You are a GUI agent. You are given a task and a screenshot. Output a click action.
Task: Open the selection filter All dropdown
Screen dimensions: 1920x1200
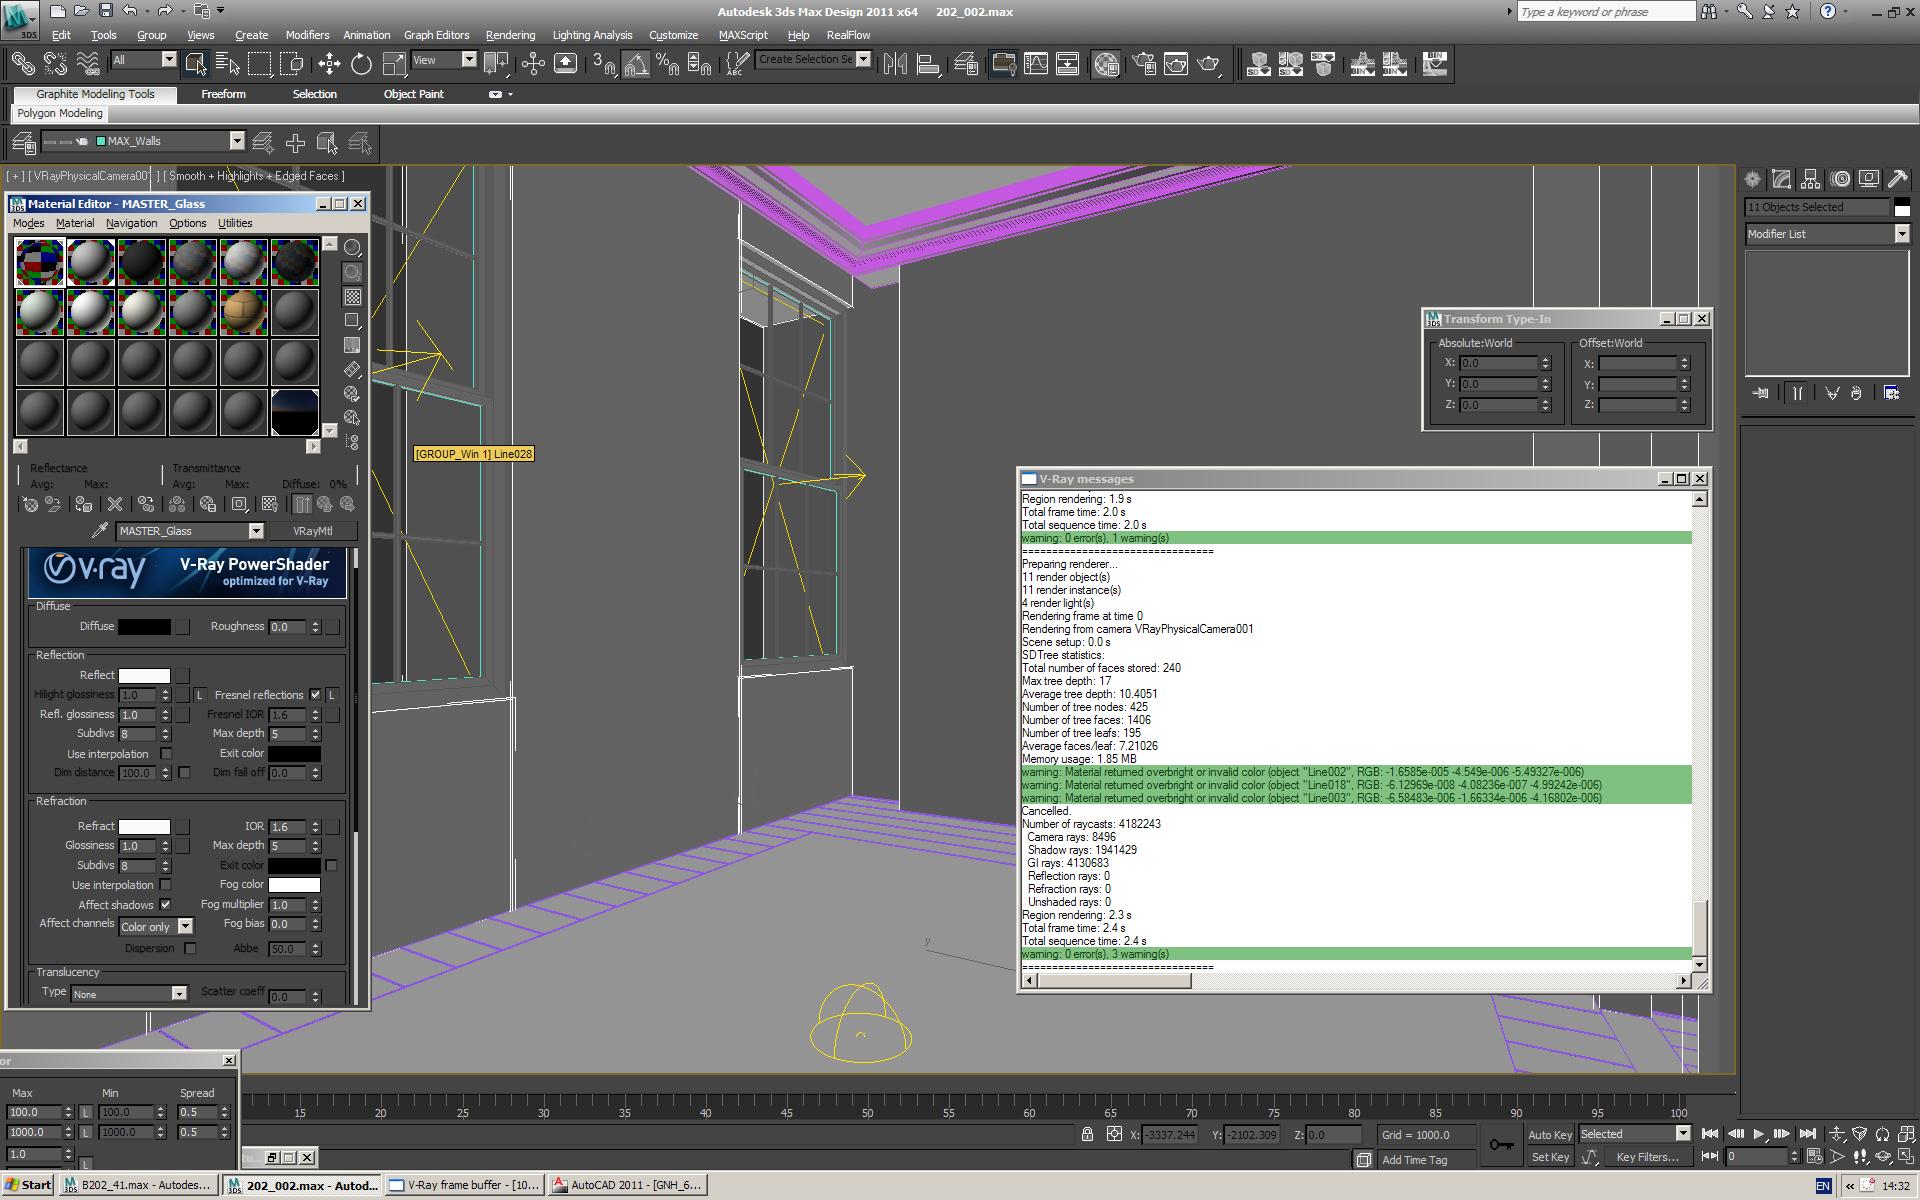tap(169, 60)
